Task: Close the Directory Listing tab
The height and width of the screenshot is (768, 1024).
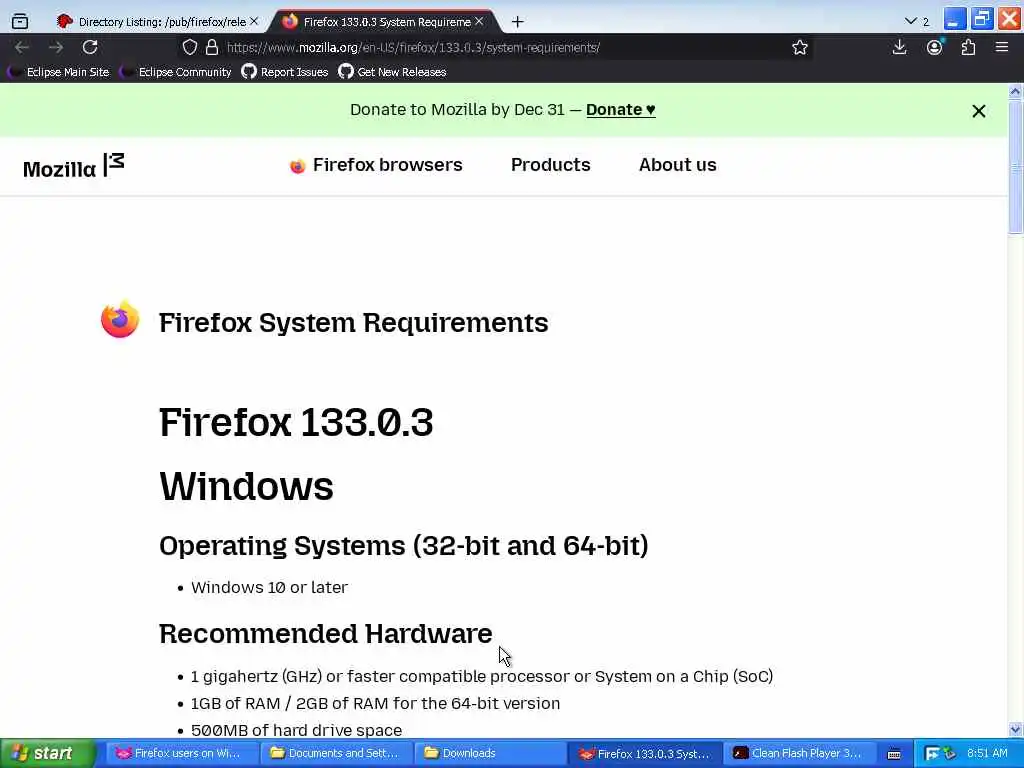Action: [x=254, y=21]
